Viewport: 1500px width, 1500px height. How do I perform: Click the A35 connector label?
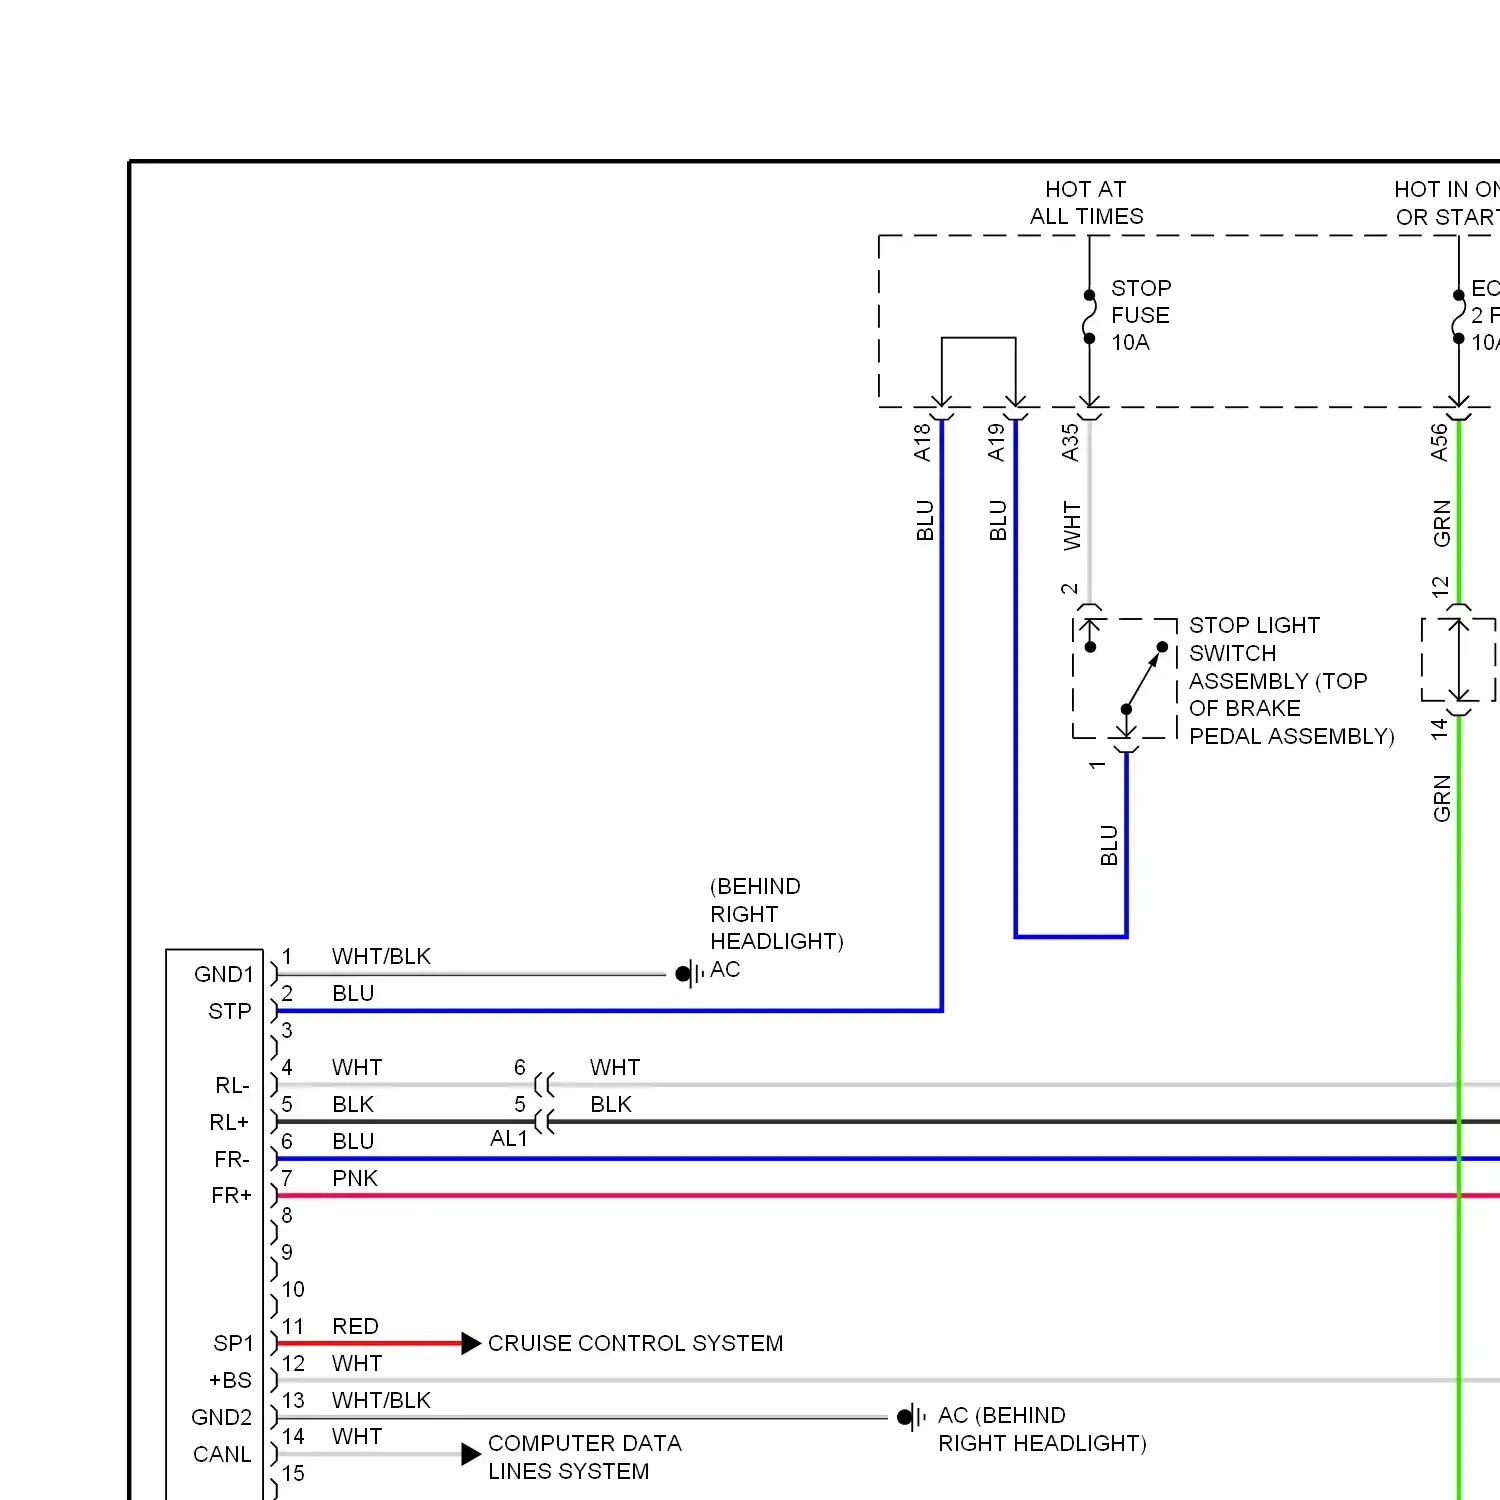tap(1070, 442)
